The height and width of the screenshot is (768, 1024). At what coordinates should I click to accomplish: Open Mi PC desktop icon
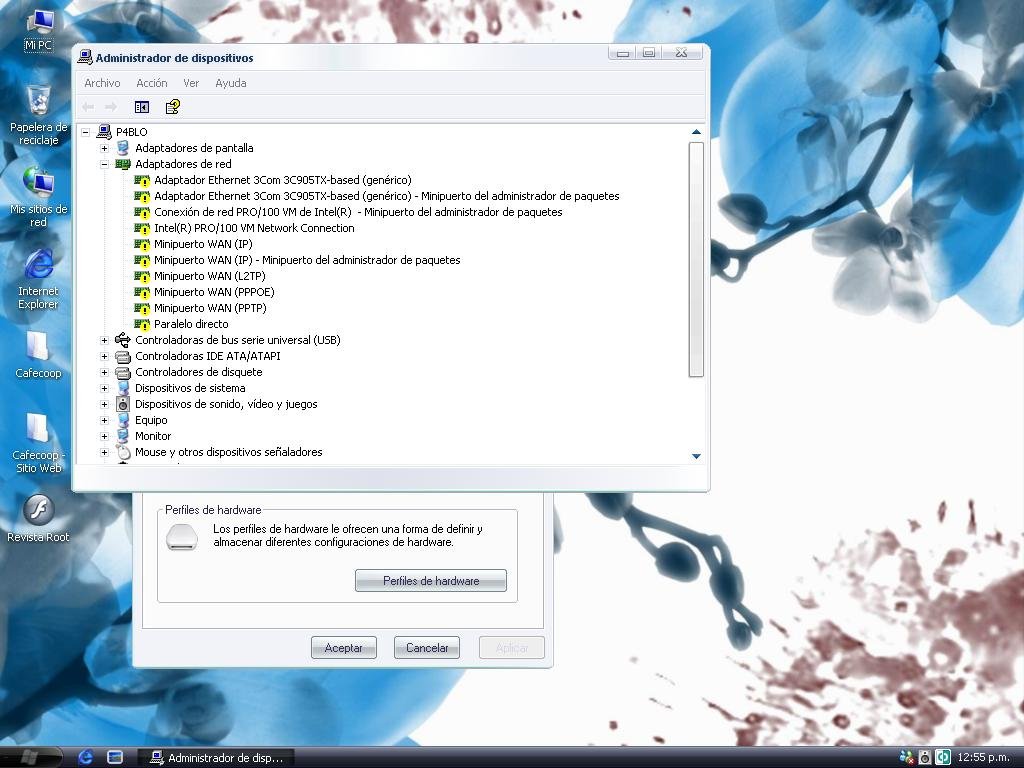[39, 29]
